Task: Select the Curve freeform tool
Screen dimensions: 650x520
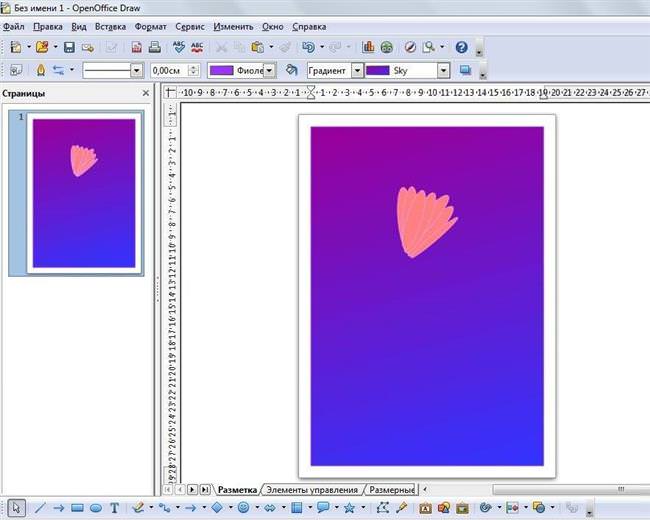Action: pos(138,508)
